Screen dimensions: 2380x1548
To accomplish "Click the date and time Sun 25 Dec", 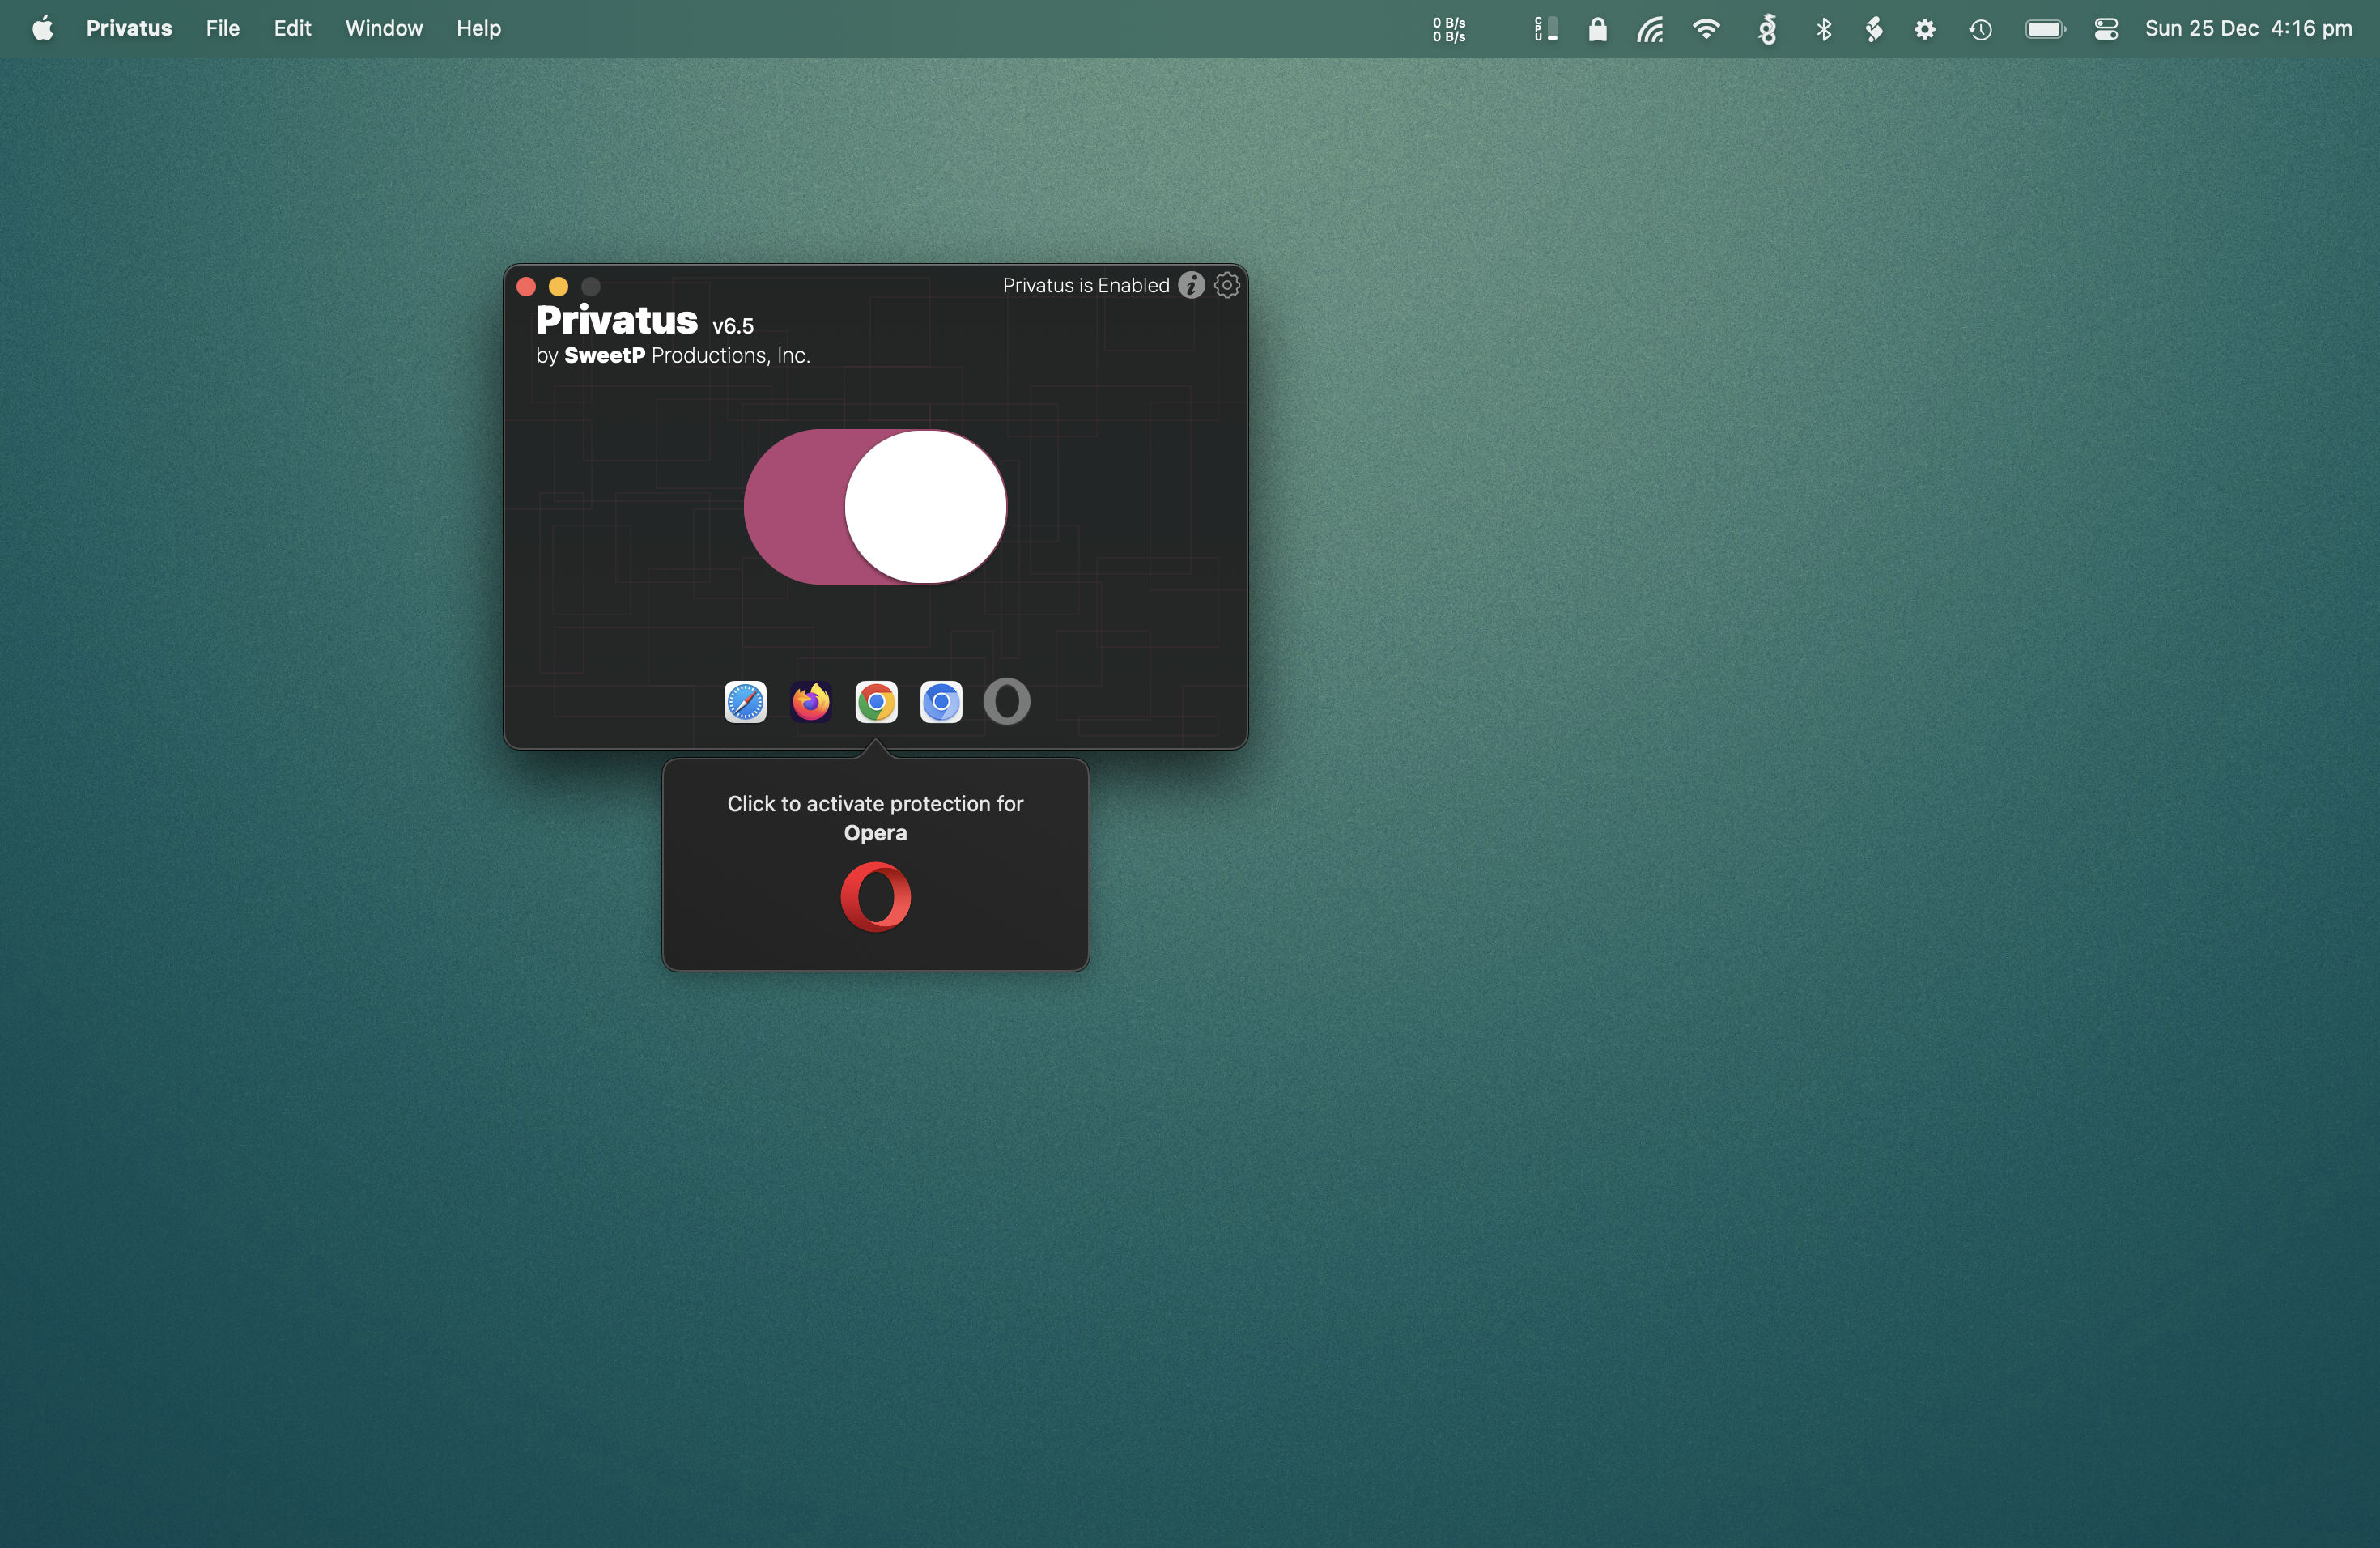I will point(2248,28).
